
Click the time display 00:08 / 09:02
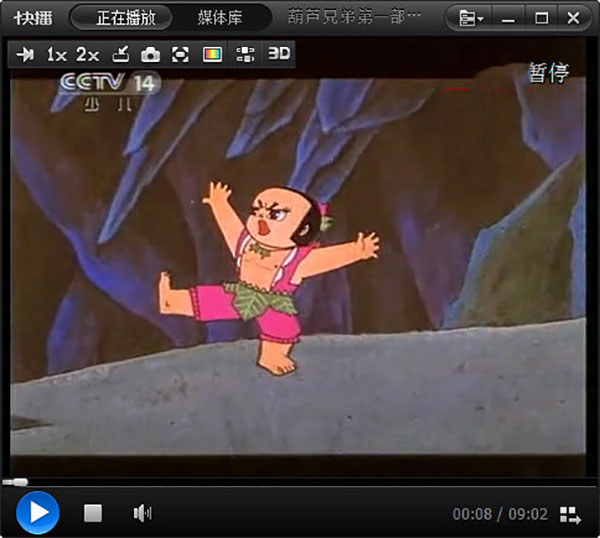click(x=500, y=514)
